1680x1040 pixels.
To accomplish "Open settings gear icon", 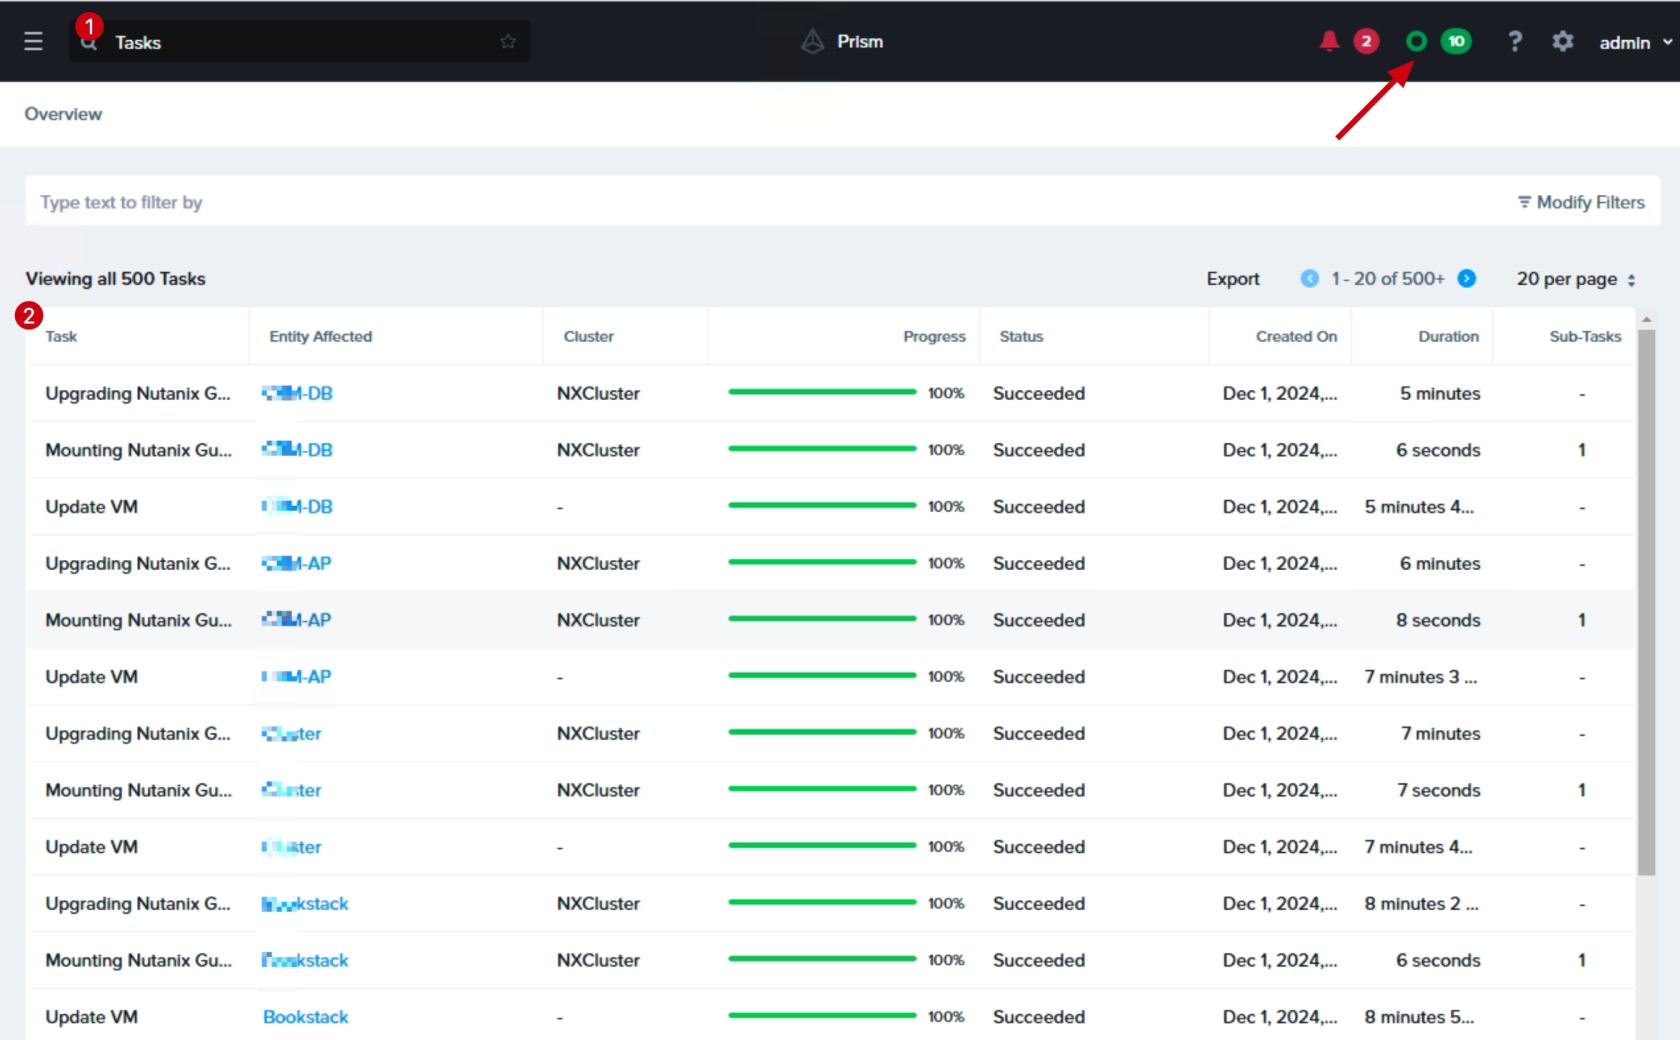I will tap(1563, 42).
